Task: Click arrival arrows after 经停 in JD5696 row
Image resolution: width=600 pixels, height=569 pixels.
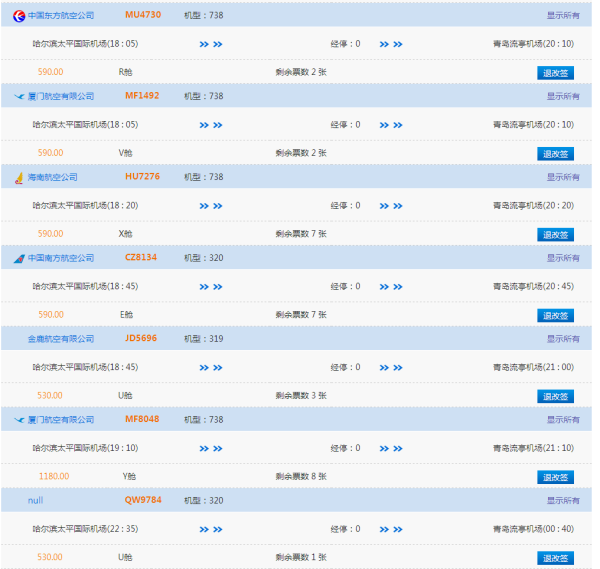Action: click(x=391, y=368)
